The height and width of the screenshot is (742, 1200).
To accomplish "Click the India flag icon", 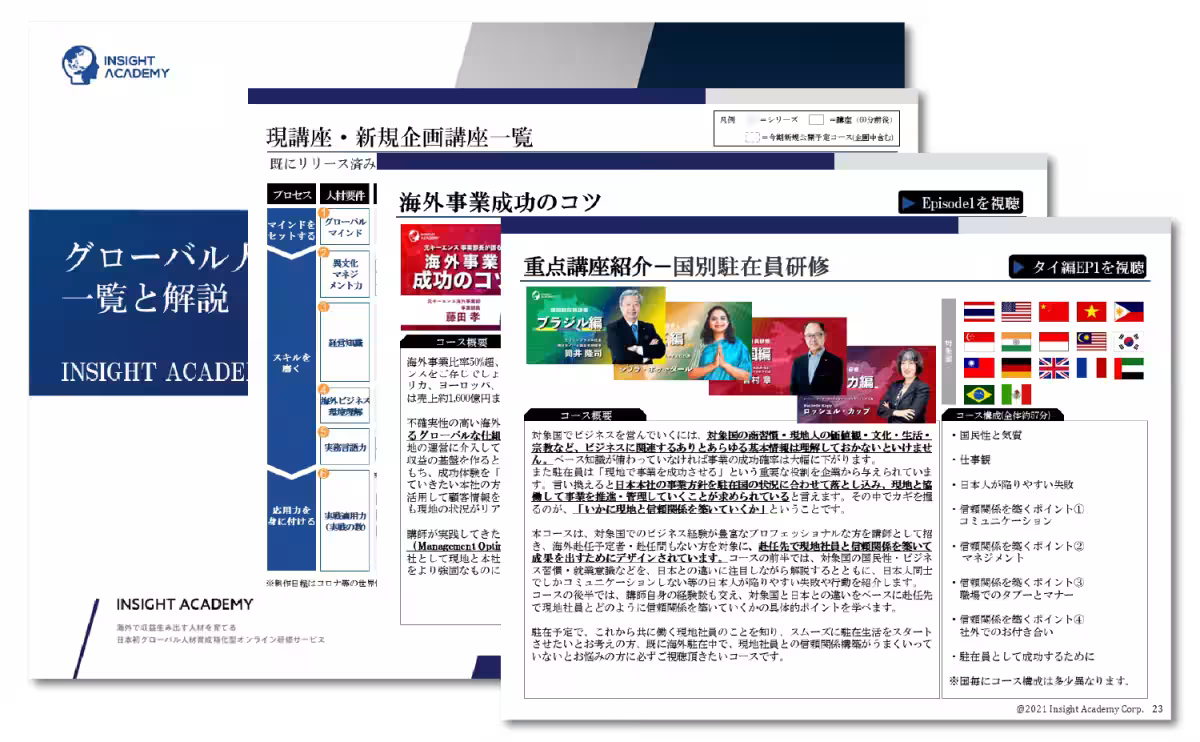I will click(1016, 340).
